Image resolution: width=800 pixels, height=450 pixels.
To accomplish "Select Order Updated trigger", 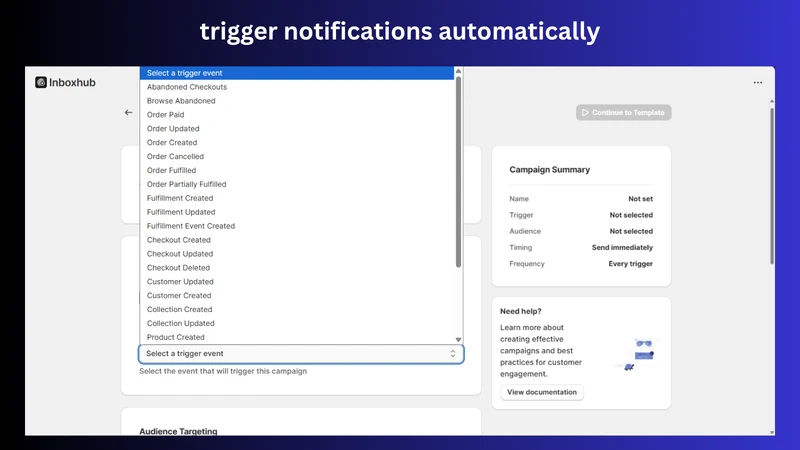I will (297, 129).
